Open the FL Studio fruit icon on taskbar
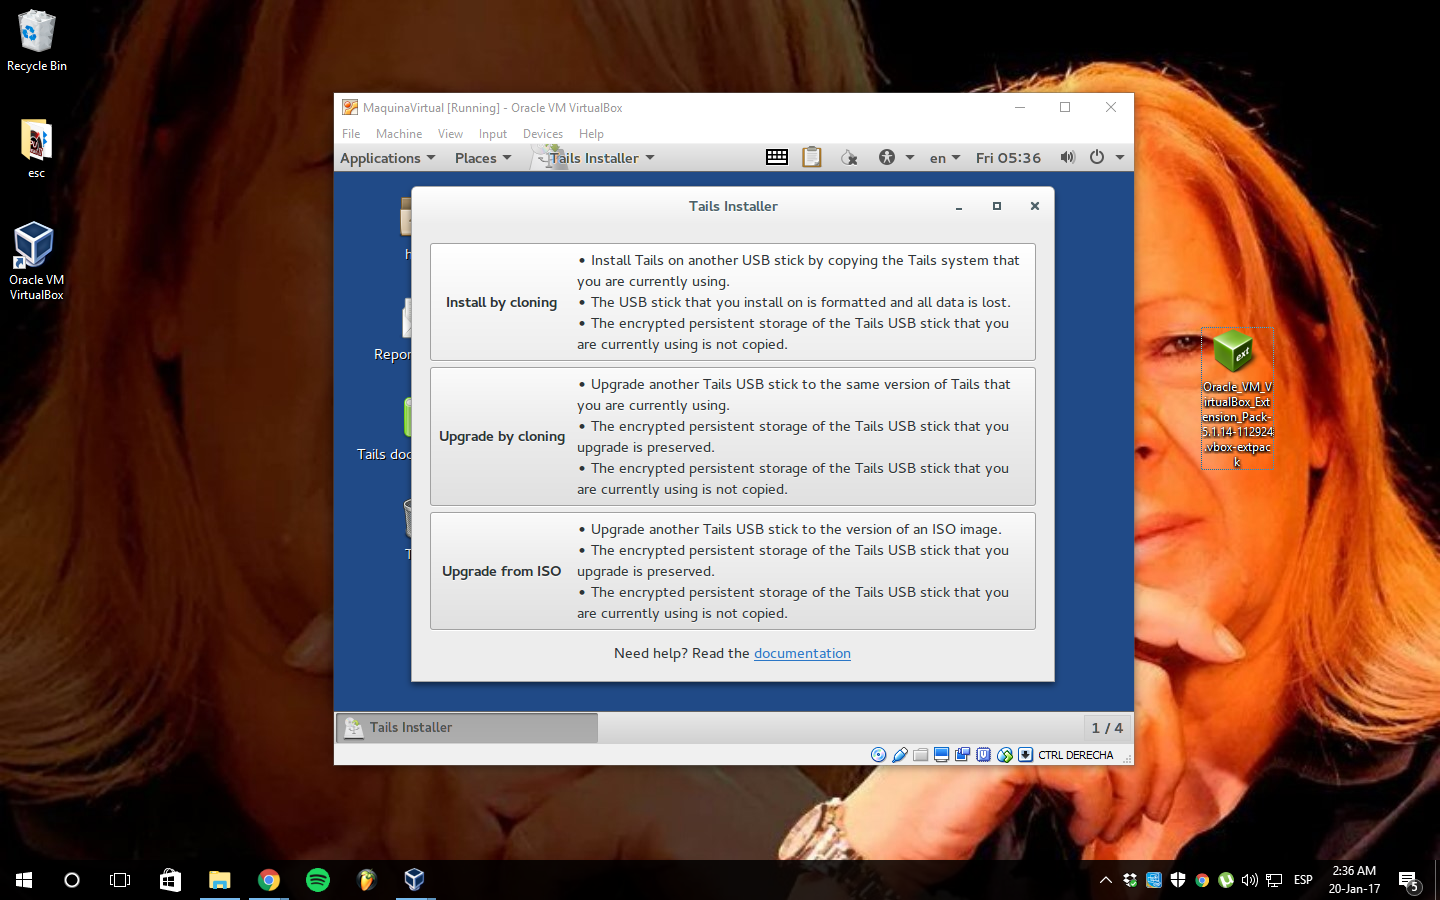This screenshot has height=900, width=1440. [366, 880]
